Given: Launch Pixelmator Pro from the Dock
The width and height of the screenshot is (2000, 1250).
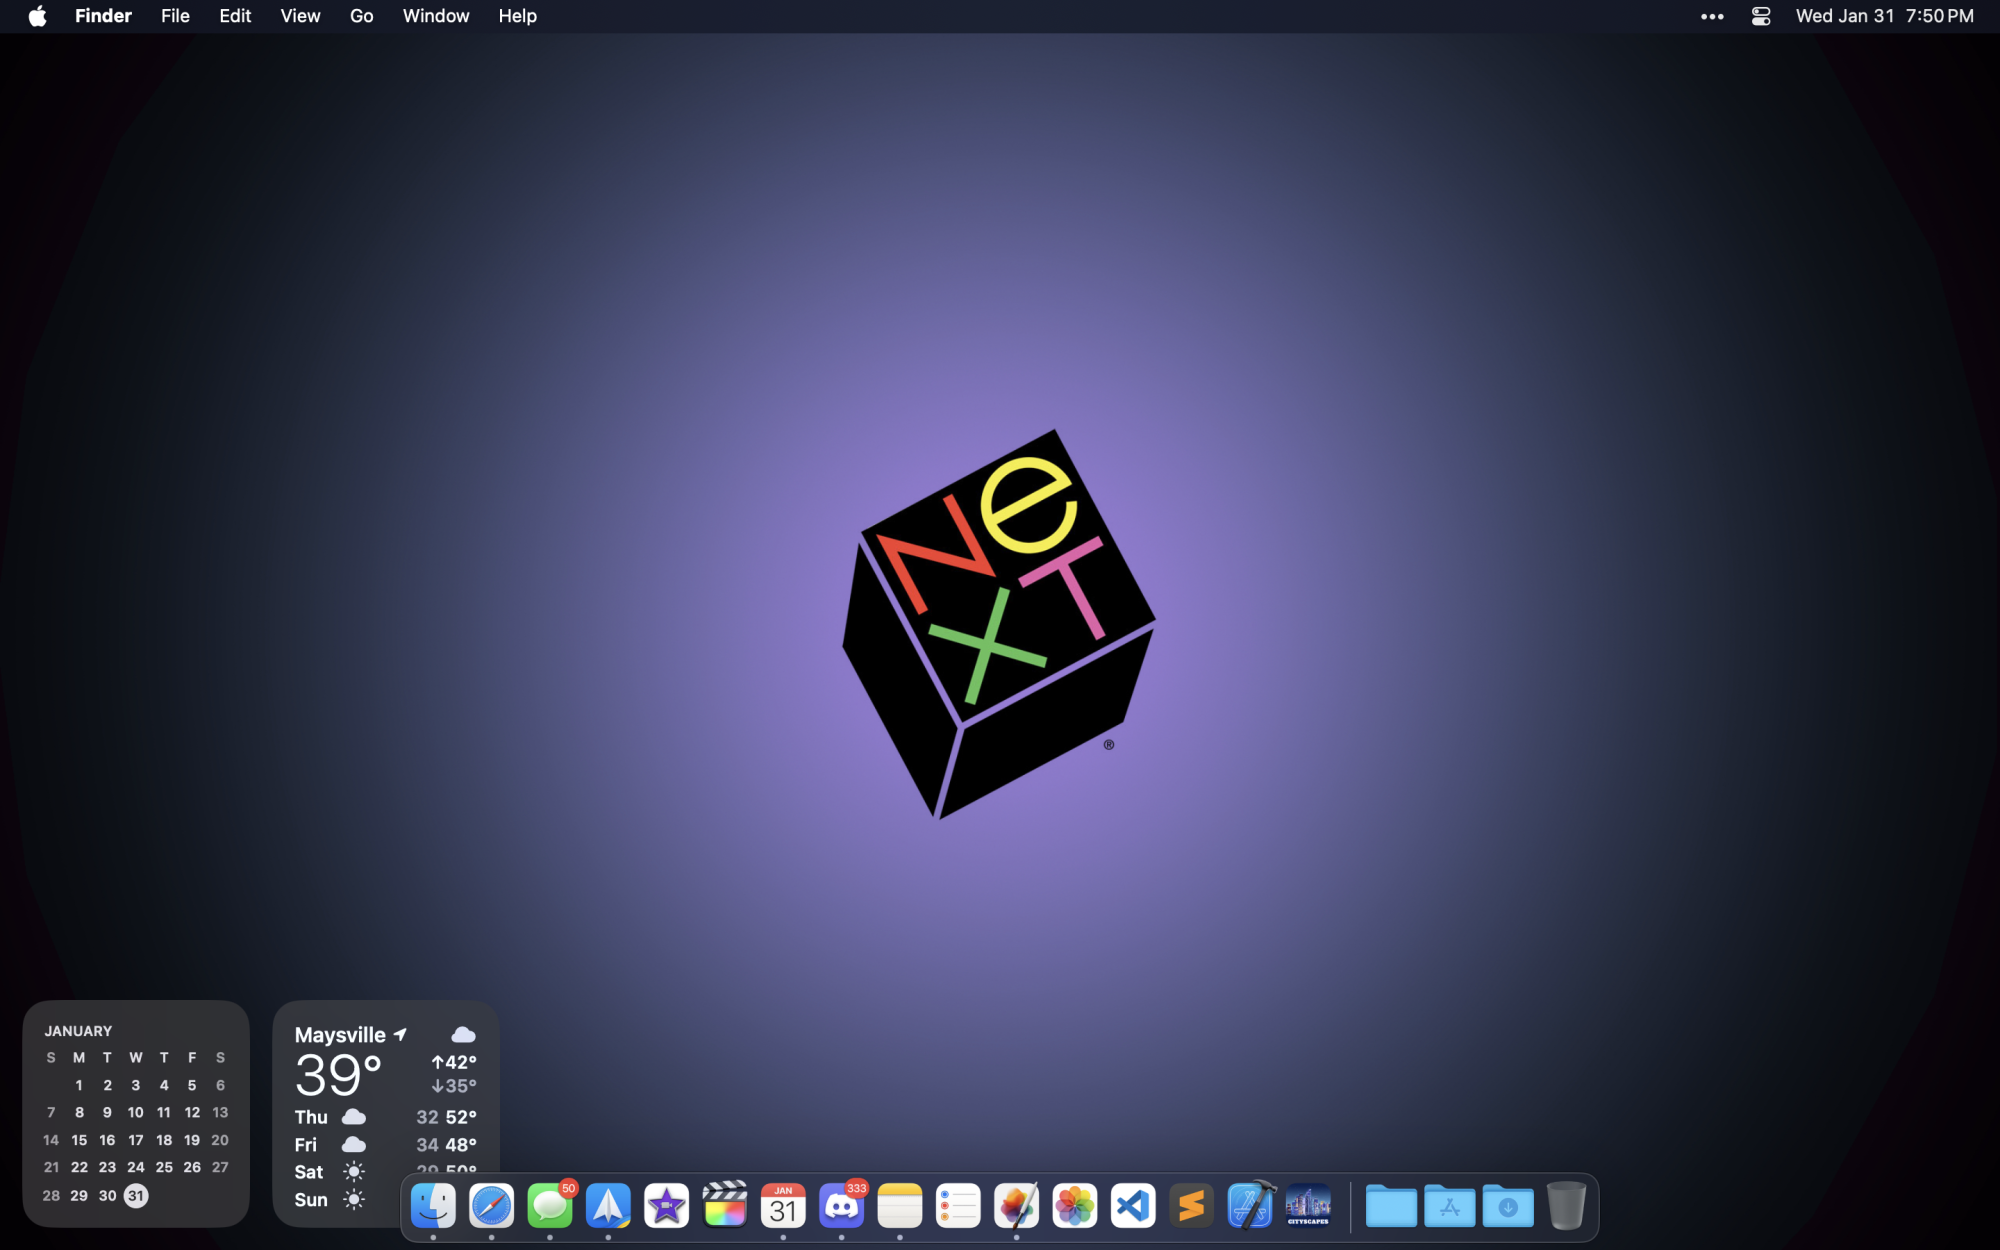Looking at the screenshot, I should point(1016,1206).
